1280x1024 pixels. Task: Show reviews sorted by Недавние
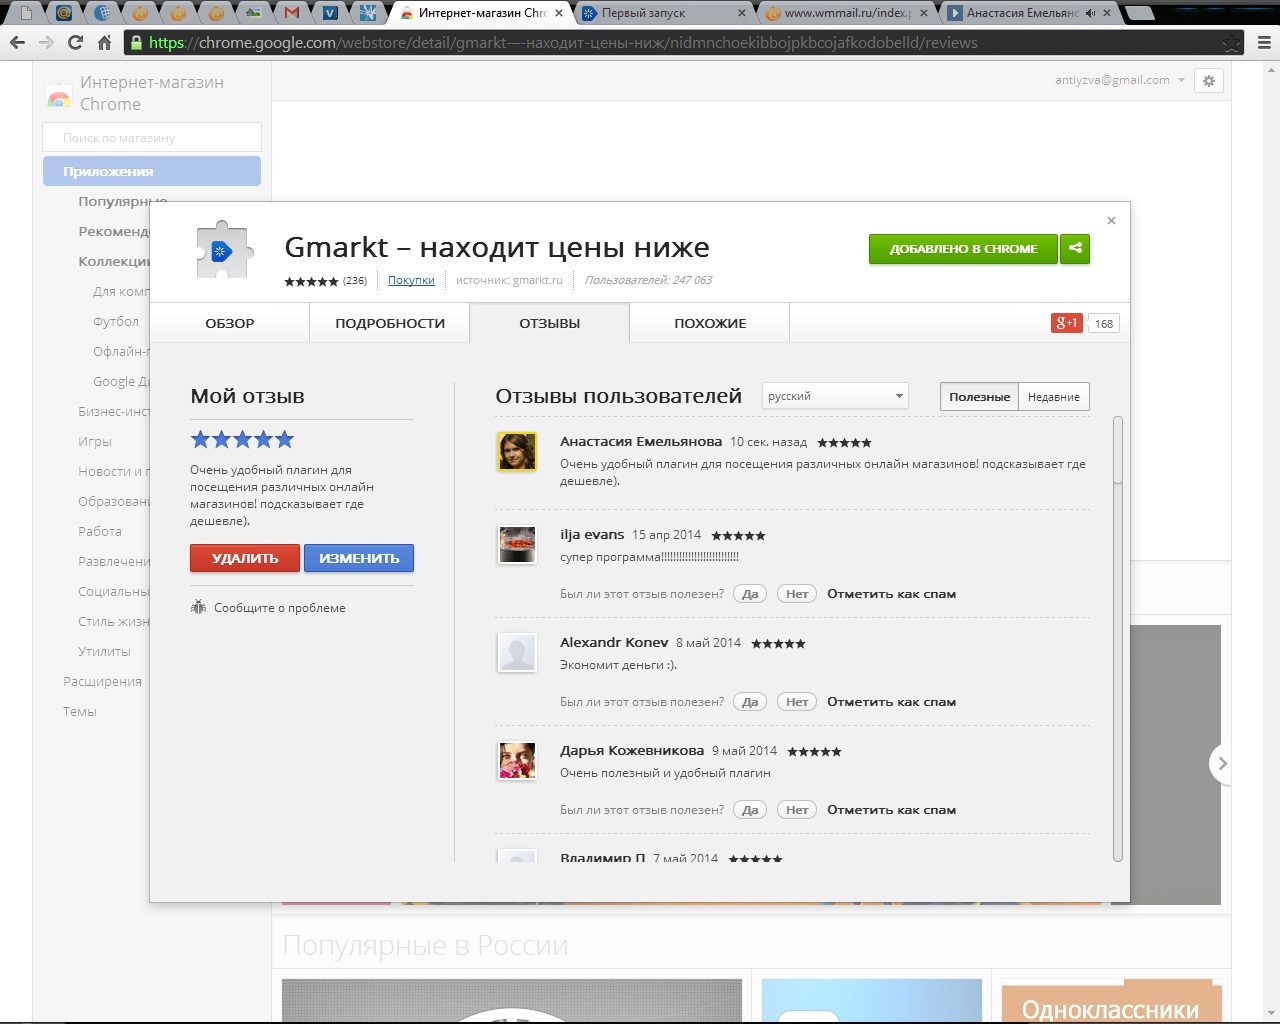point(1054,396)
